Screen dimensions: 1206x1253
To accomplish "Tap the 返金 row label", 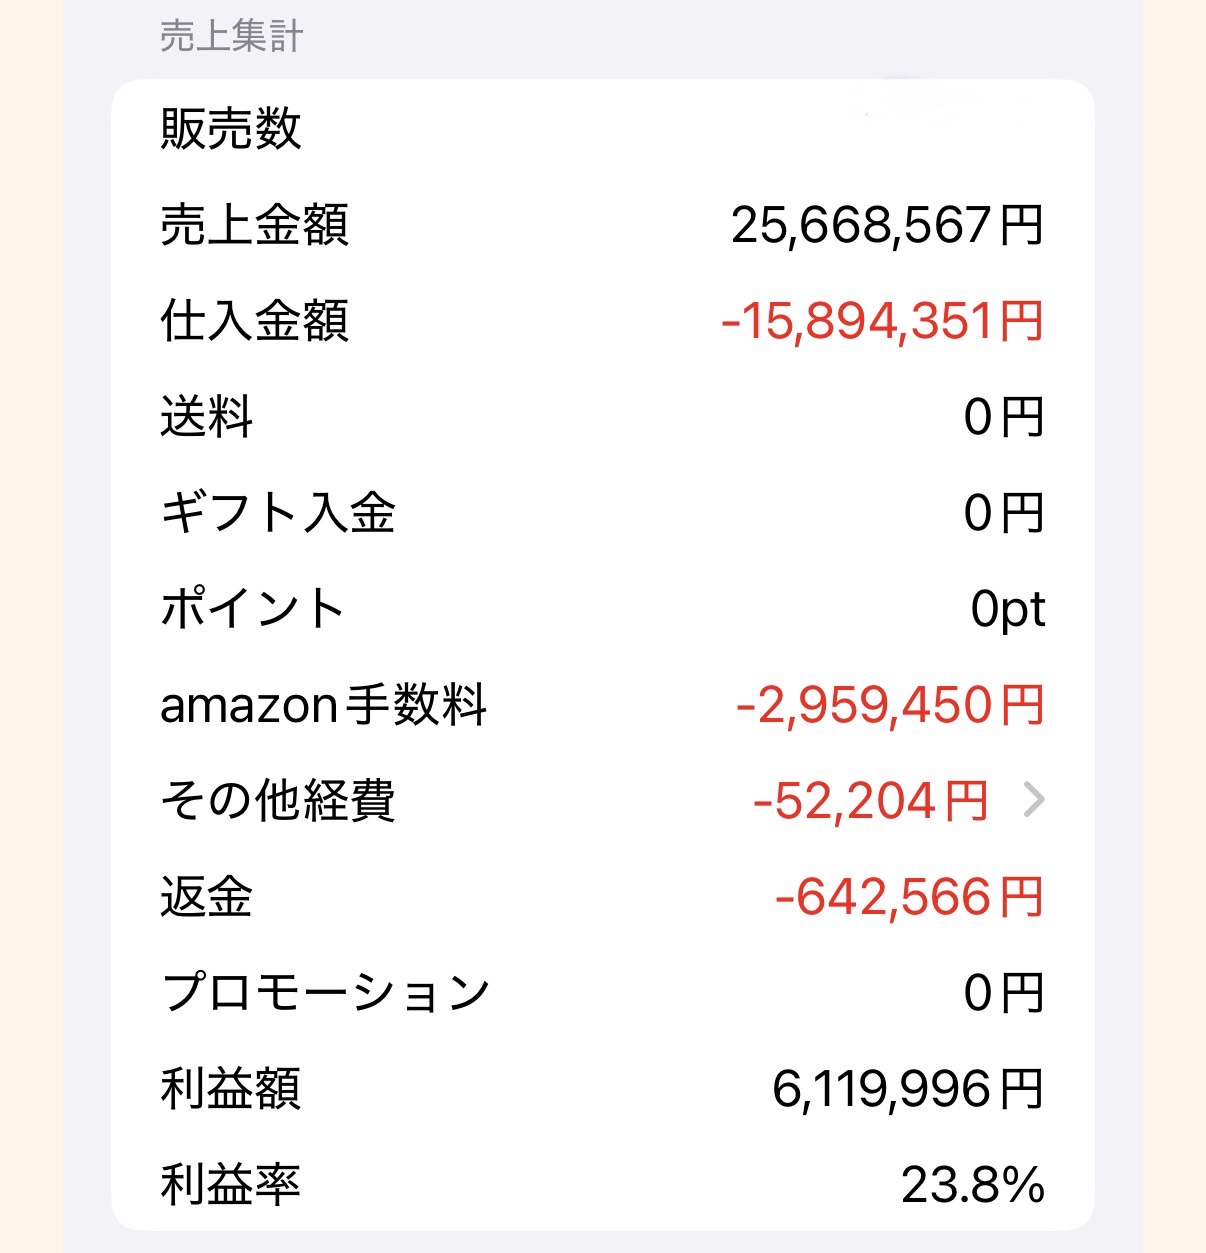I will coord(206,897).
